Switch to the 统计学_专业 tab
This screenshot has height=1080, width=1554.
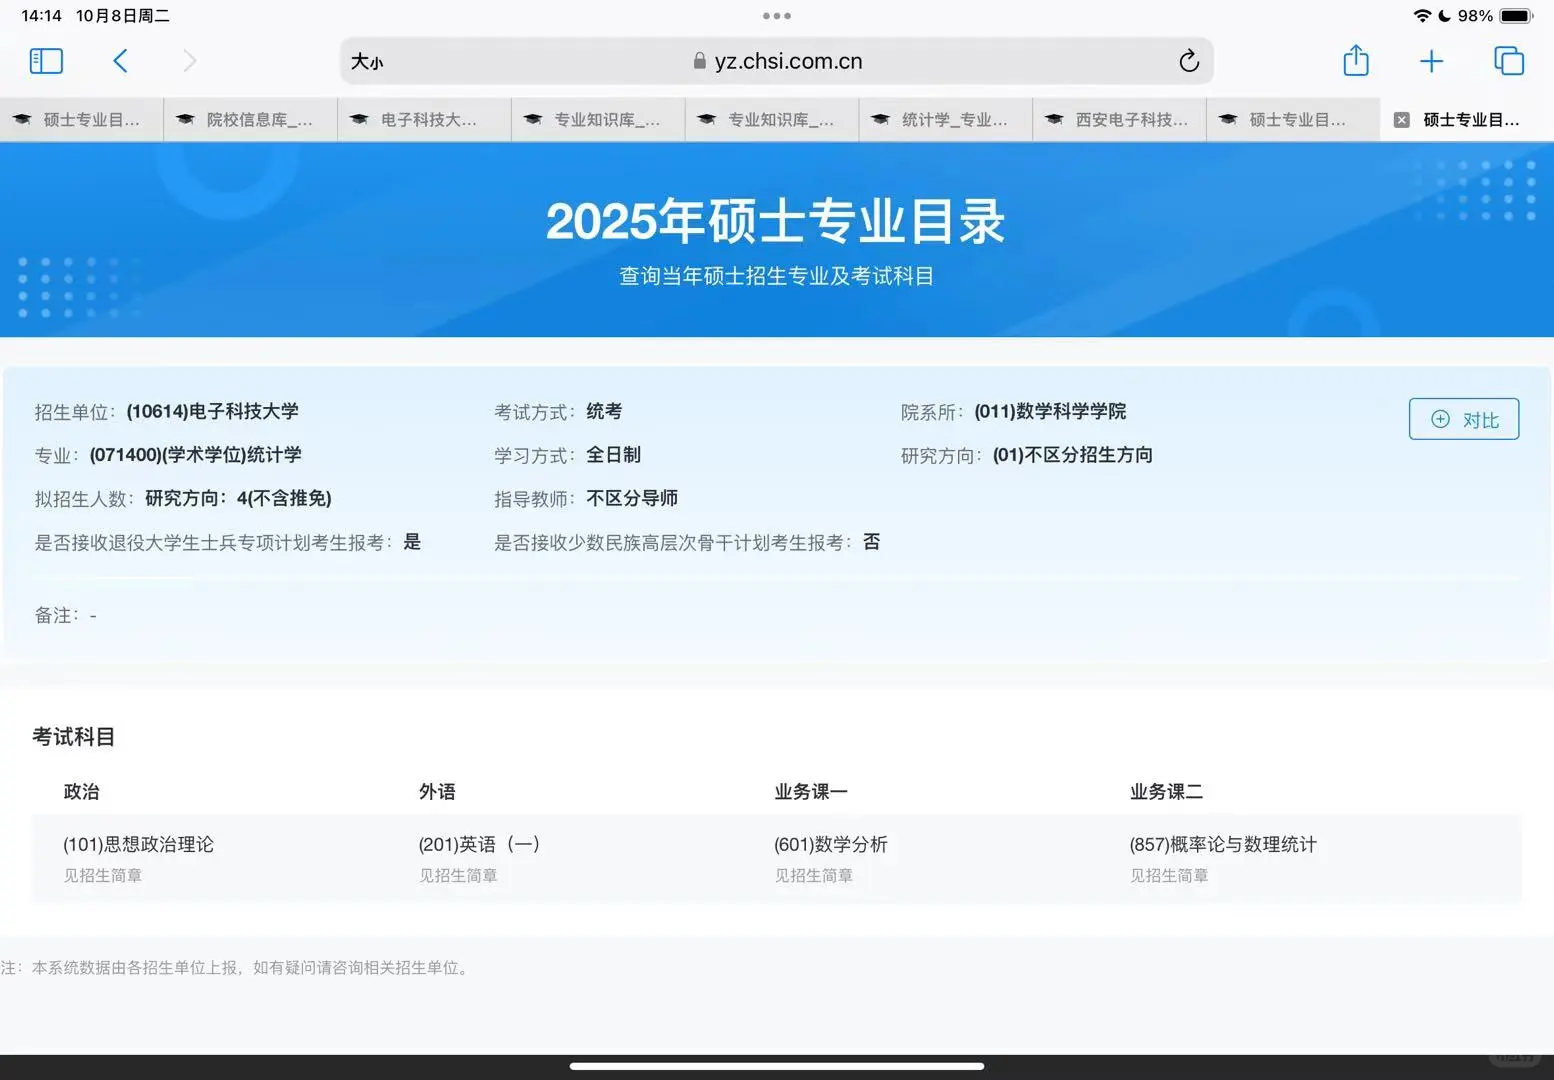[x=944, y=119]
